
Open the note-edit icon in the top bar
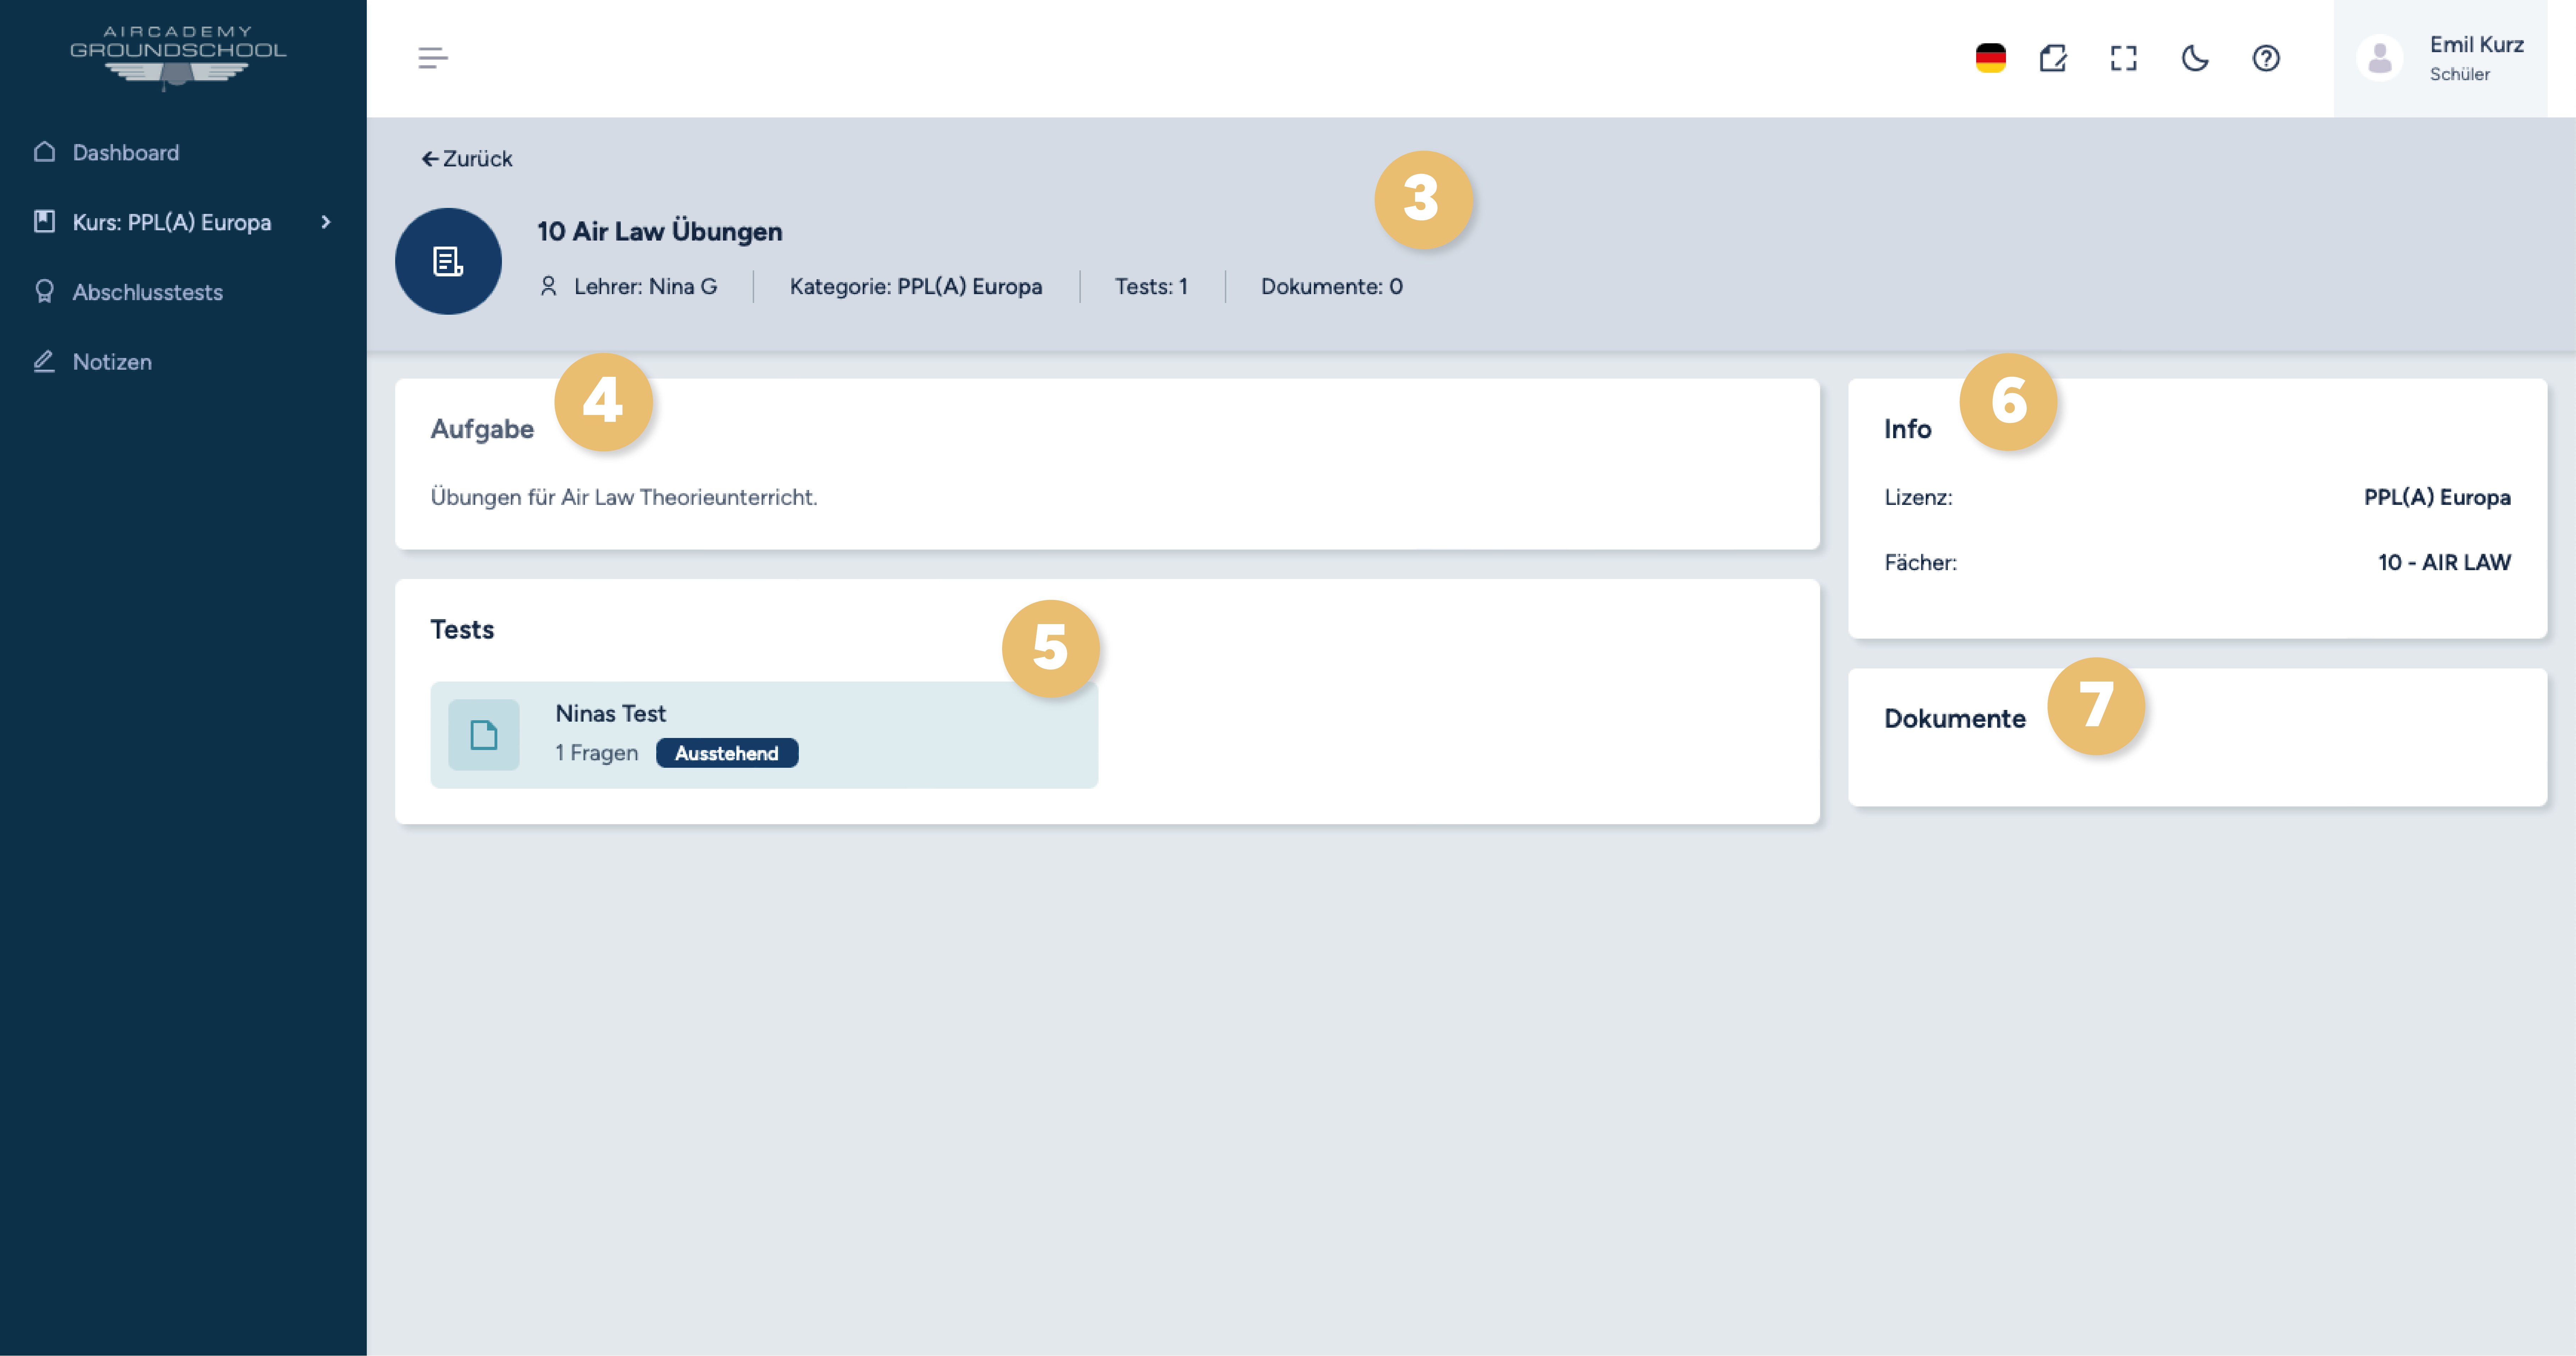[2053, 58]
